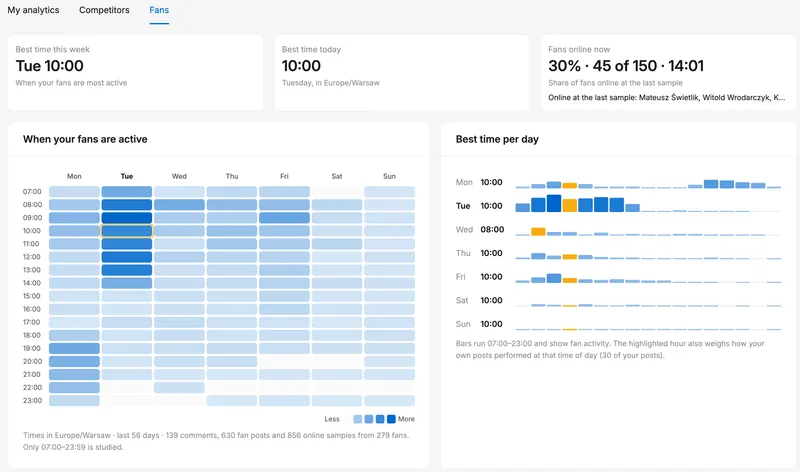
Task: Click the lightest blue legend swatch
Action: [x=358, y=419]
